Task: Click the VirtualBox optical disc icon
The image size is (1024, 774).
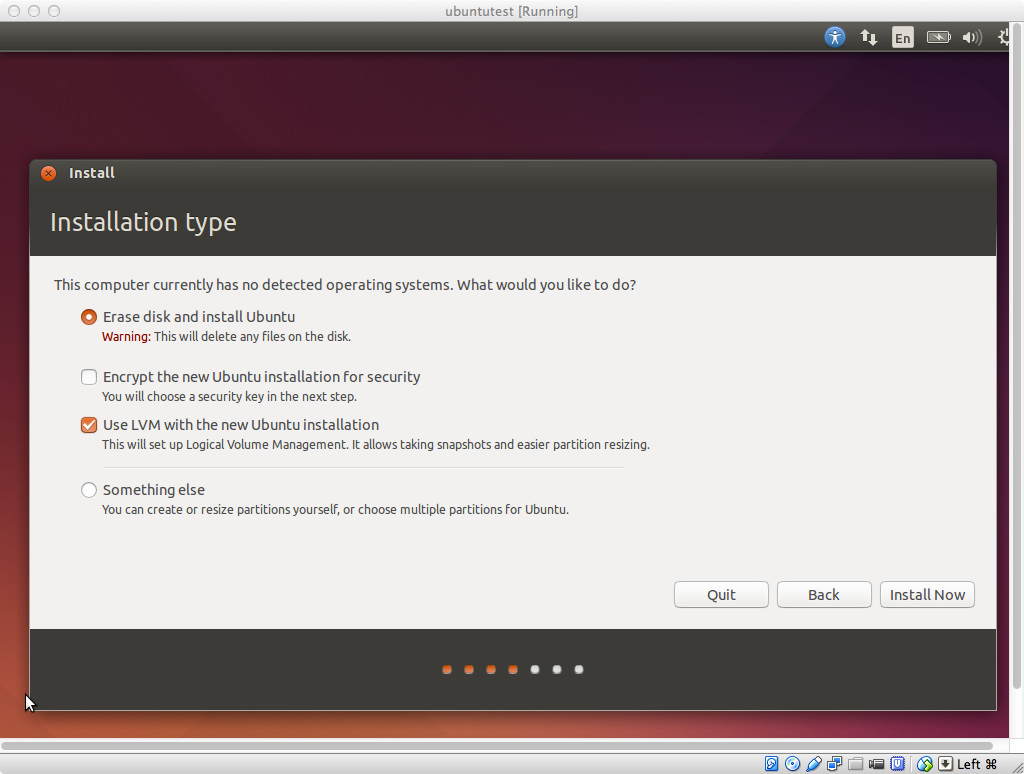Action: click(x=792, y=764)
